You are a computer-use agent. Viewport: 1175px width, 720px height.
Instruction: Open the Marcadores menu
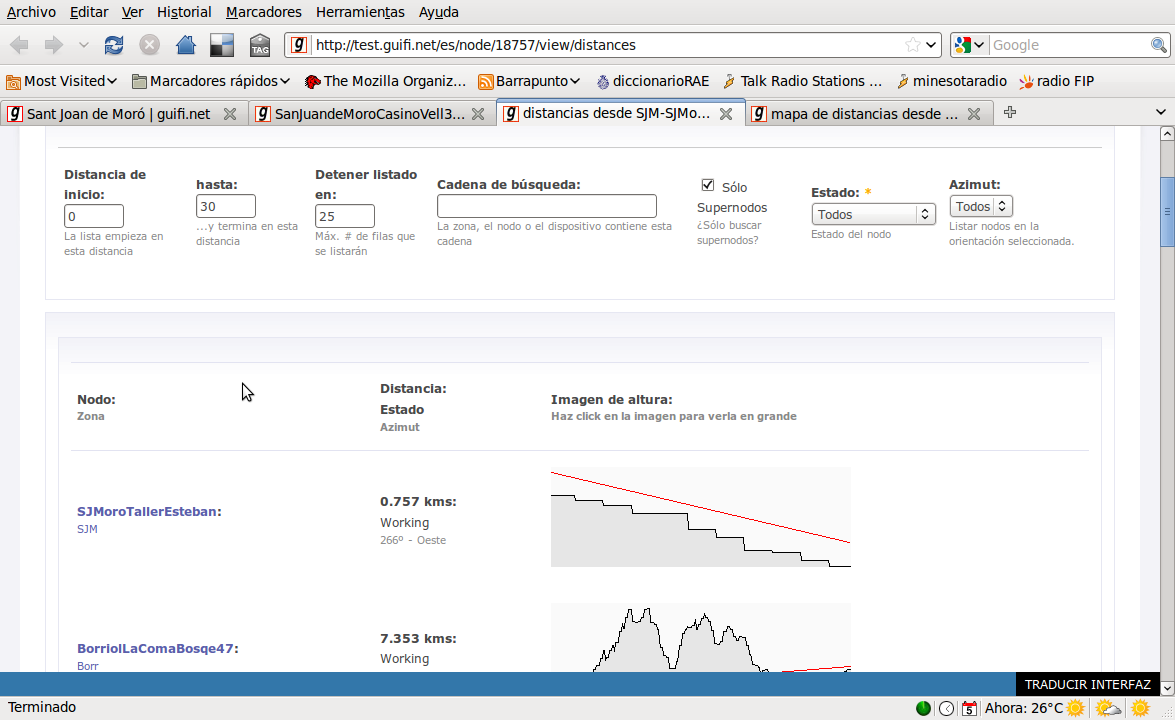click(263, 12)
